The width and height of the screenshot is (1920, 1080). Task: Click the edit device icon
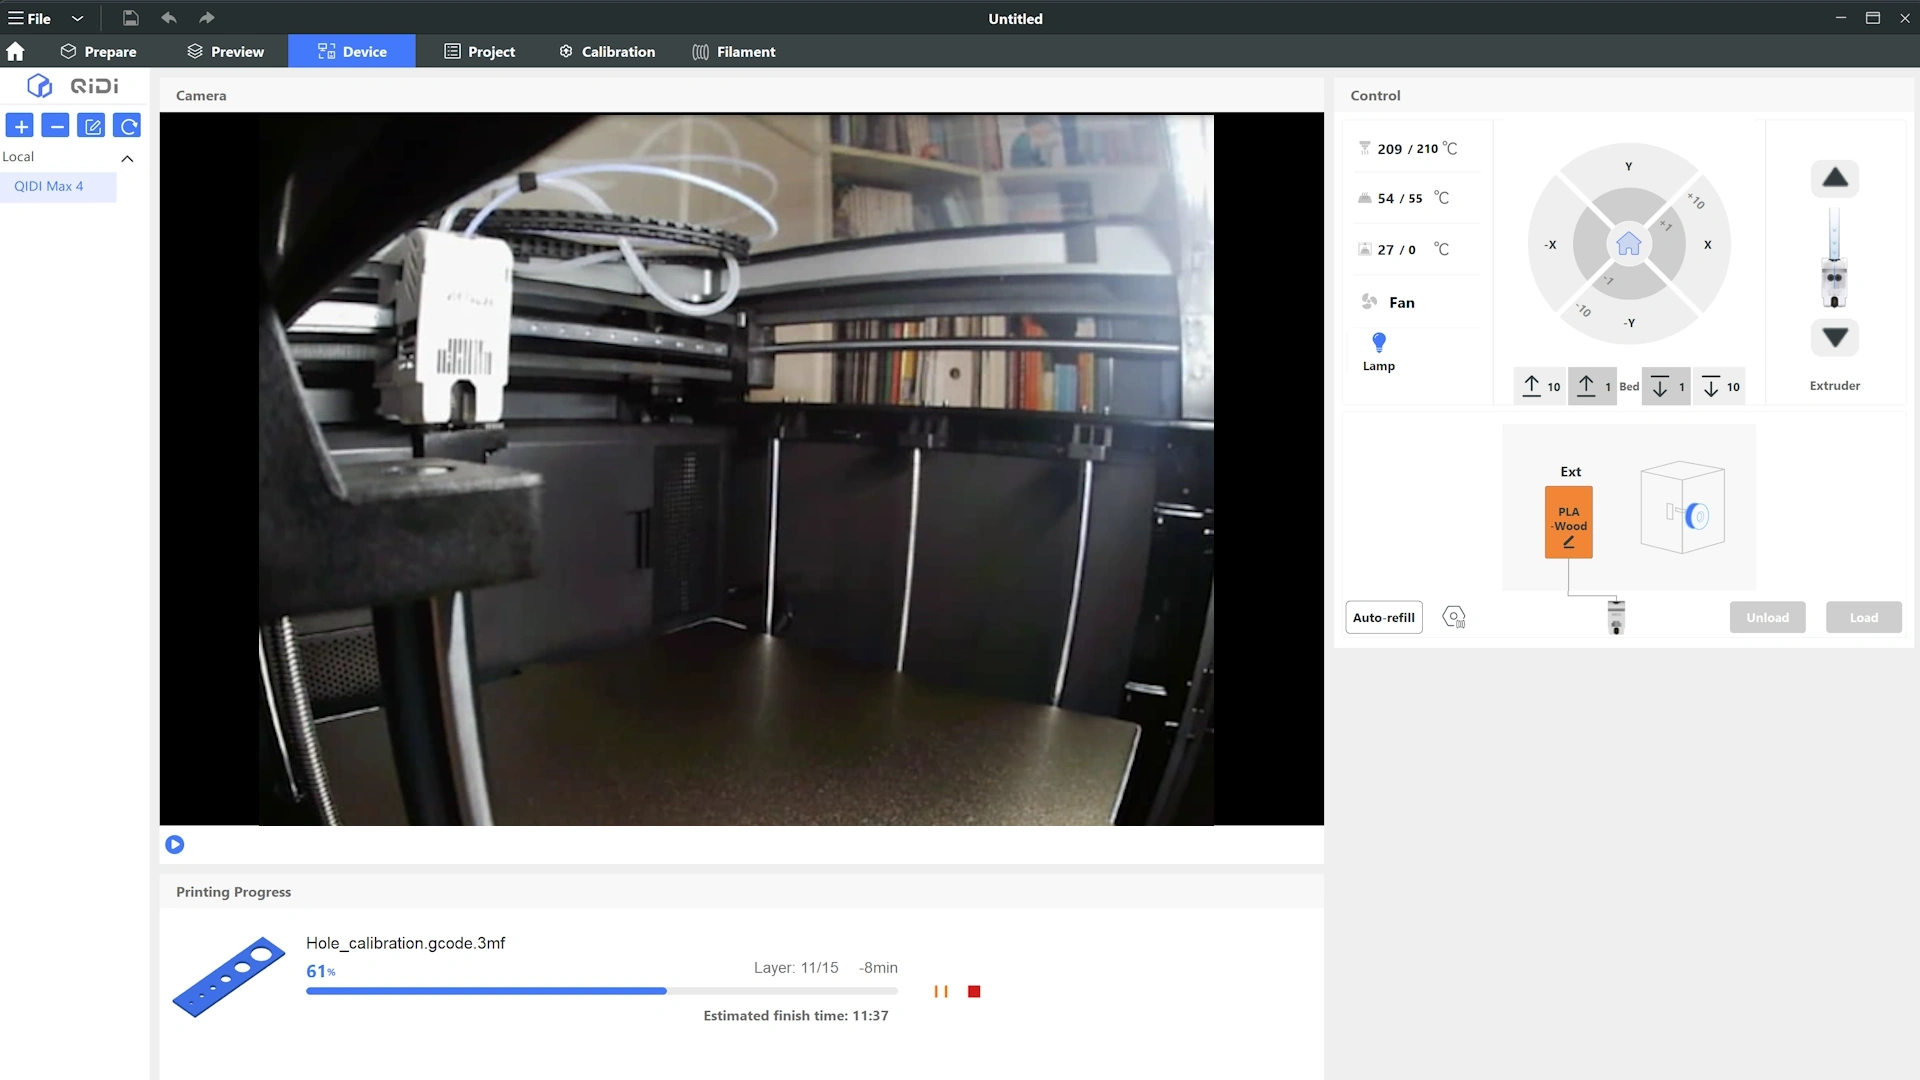(92, 126)
